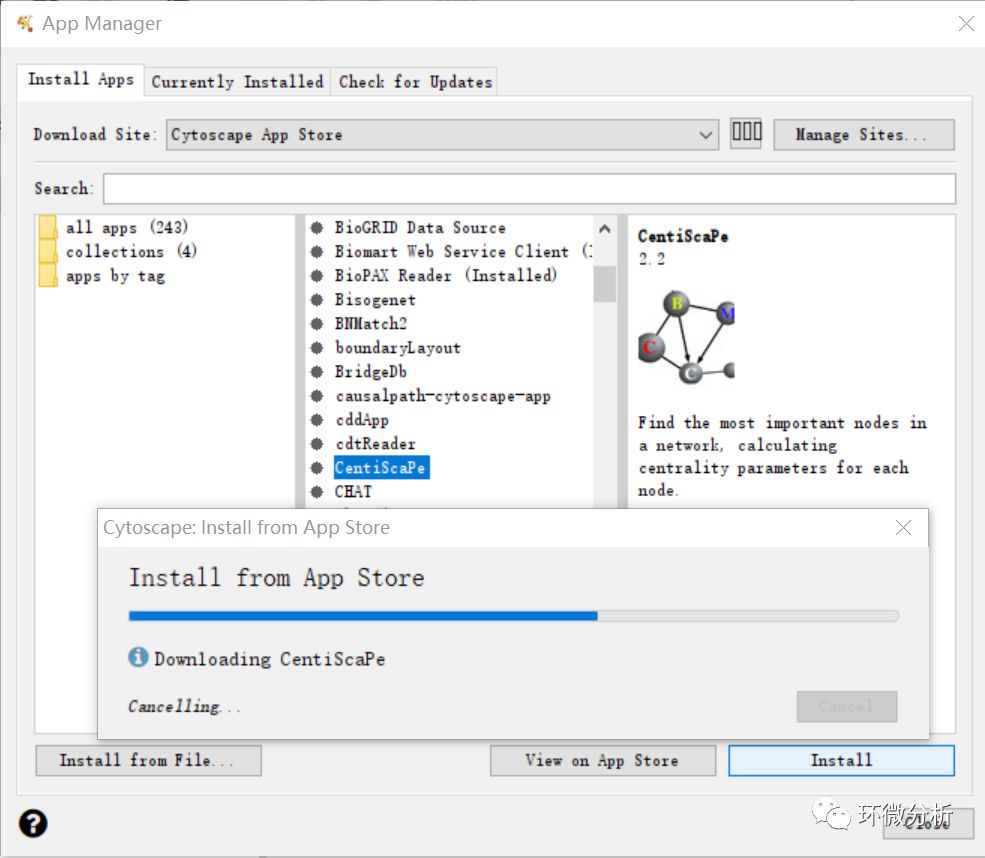Image resolution: width=985 pixels, height=858 pixels.
Task: Select all apps (243) category
Action: (126, 227)
